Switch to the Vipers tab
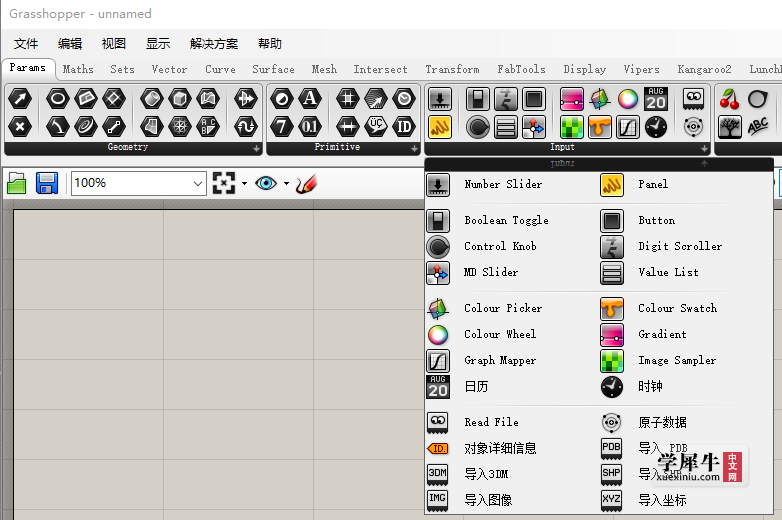The image size is (782, 520). tap(641, 69)
